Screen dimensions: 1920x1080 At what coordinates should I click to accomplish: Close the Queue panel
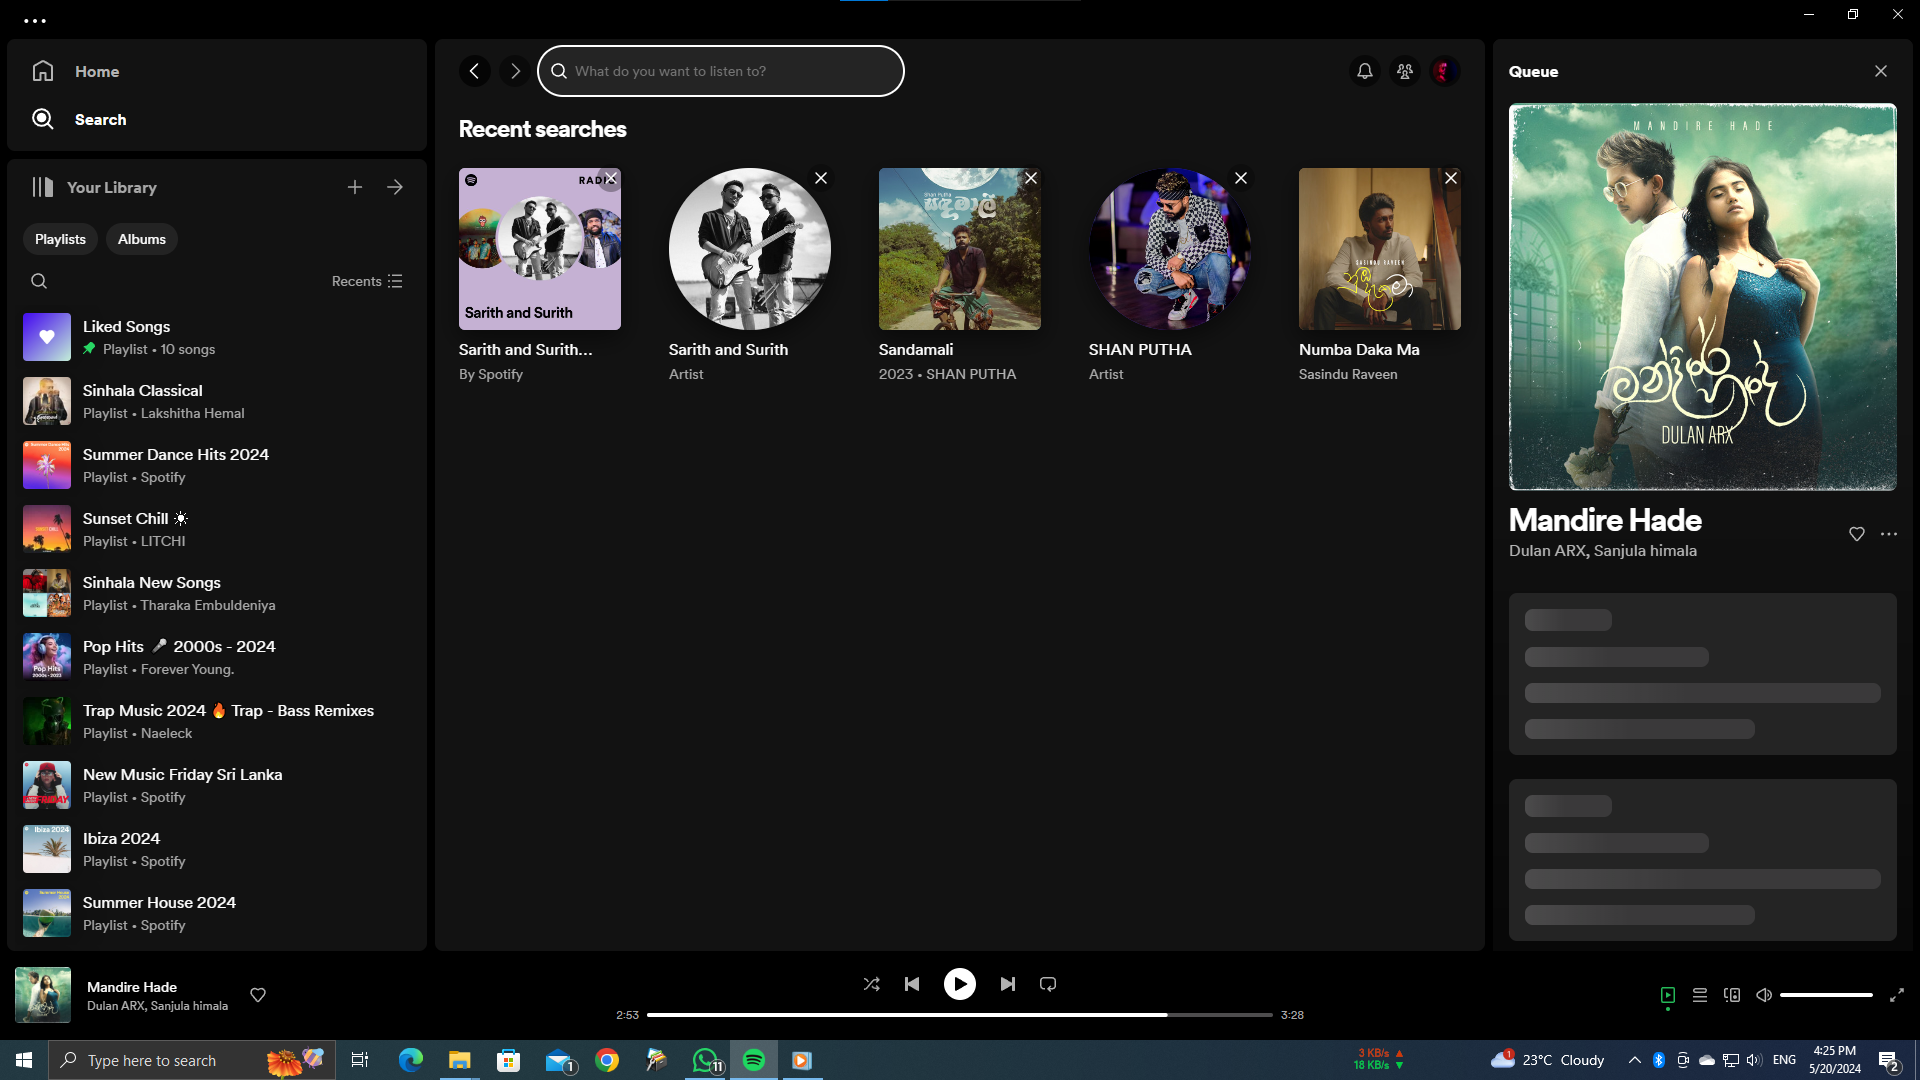tap(1881, 71)
